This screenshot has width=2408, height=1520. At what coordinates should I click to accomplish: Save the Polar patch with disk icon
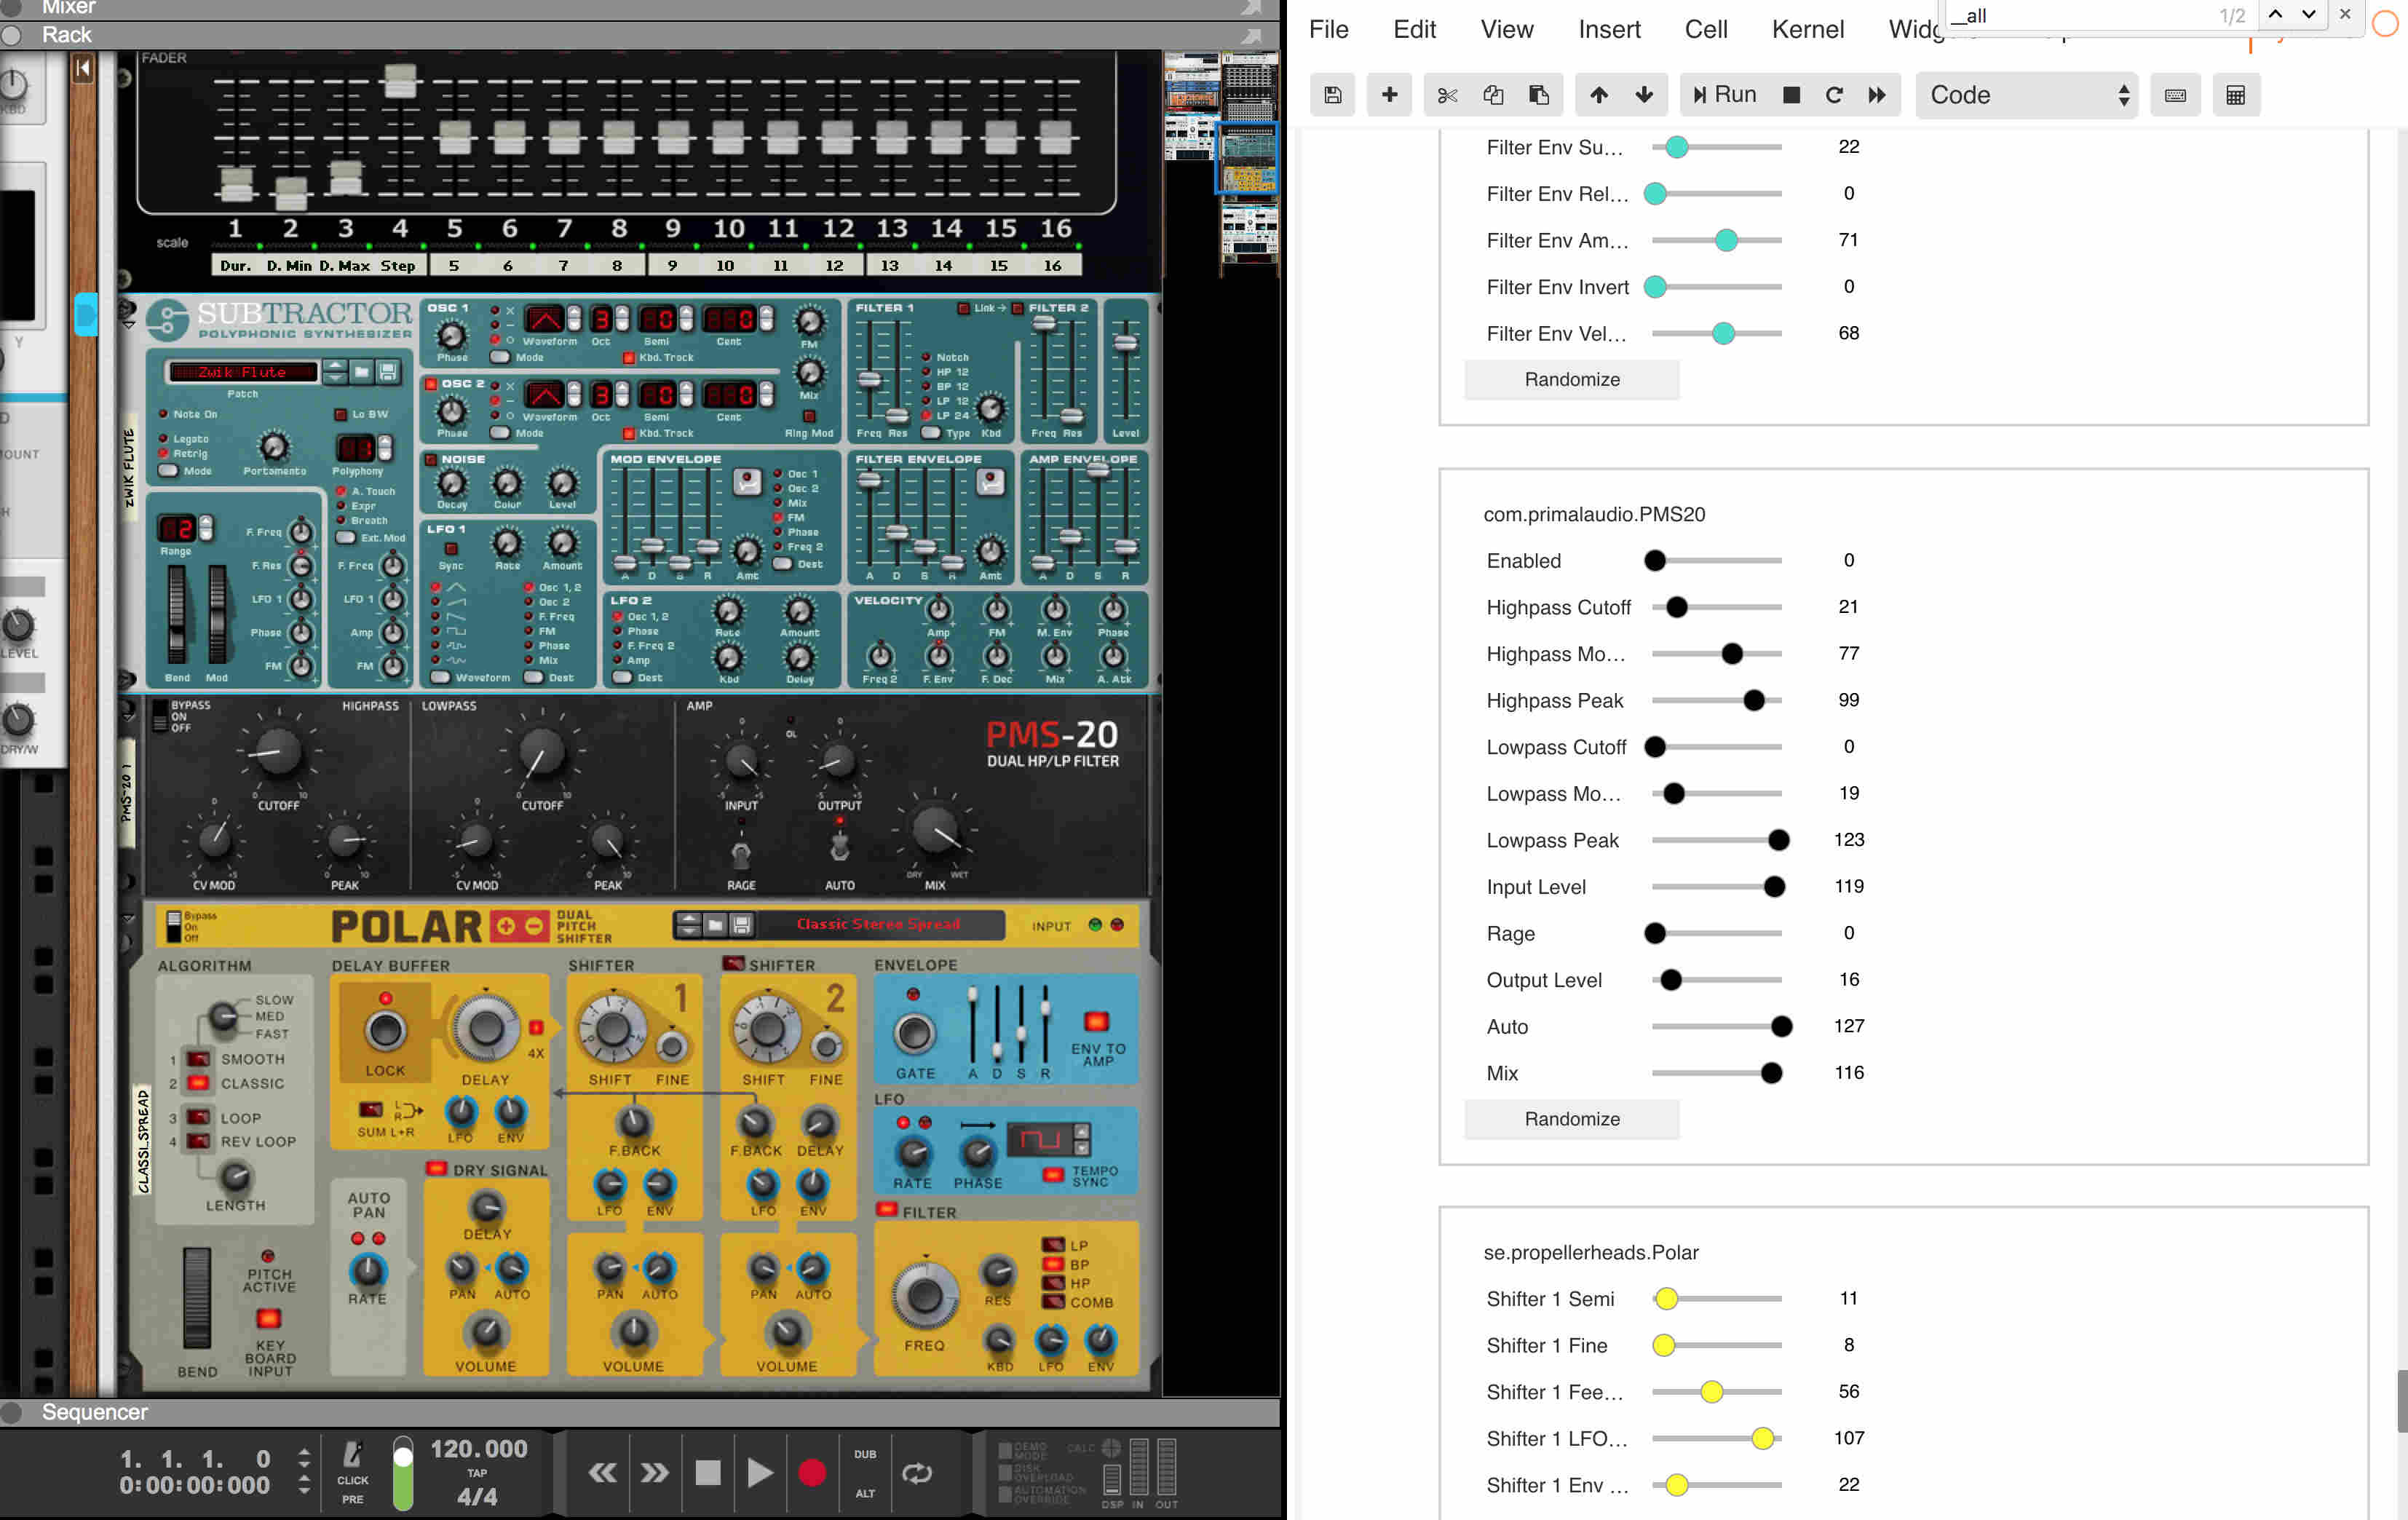click(x=741, y=925)
